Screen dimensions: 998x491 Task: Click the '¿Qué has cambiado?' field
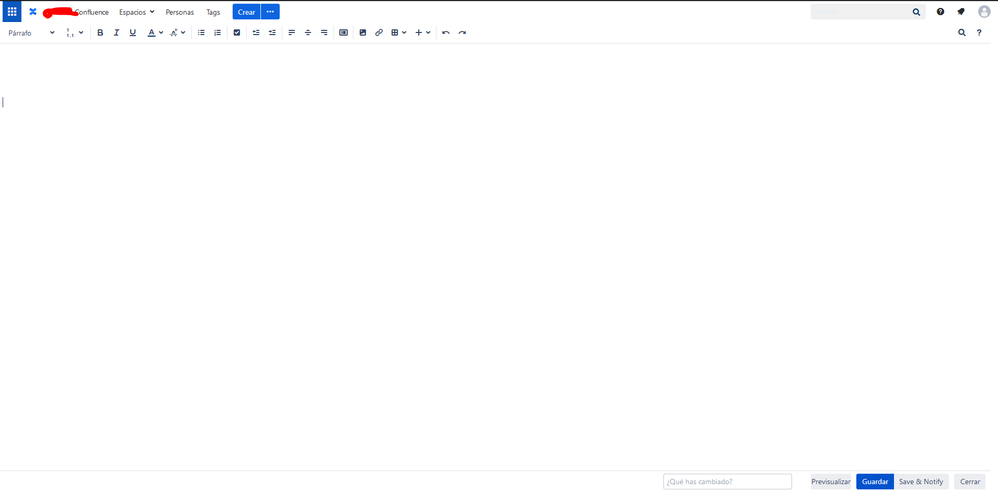pyautogui.click(x=727, y=481)
